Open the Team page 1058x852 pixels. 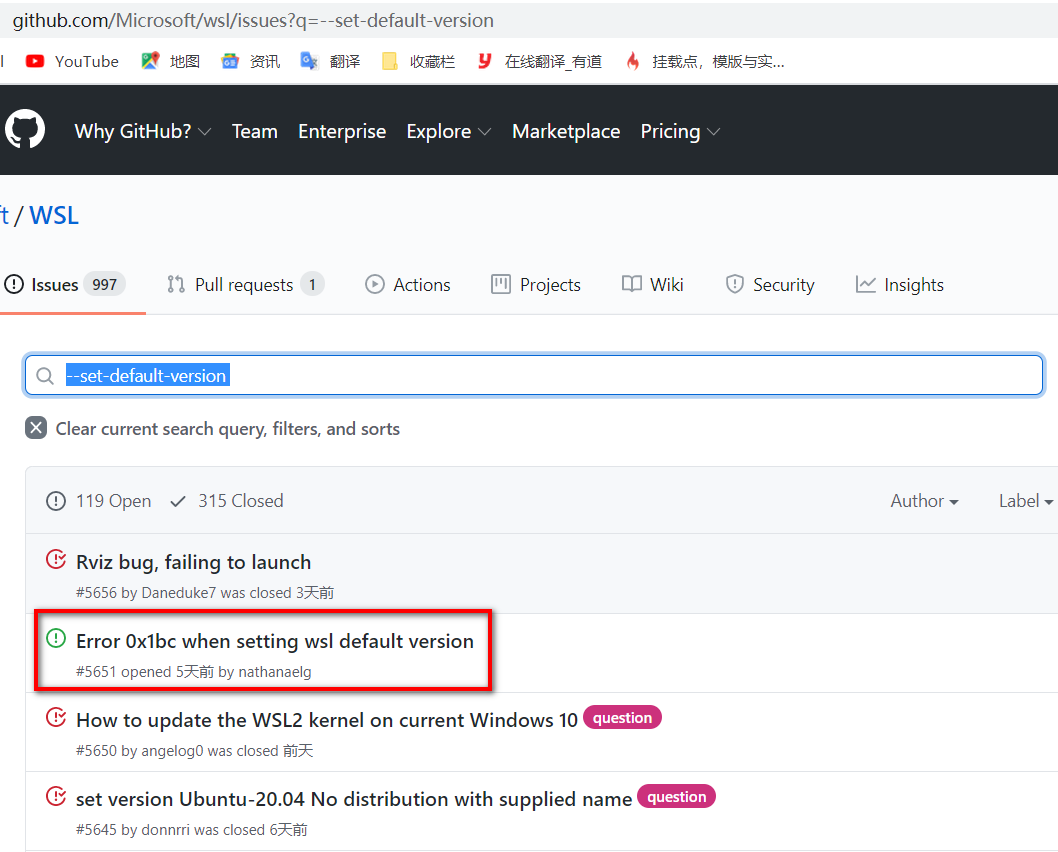coord(254,131)
